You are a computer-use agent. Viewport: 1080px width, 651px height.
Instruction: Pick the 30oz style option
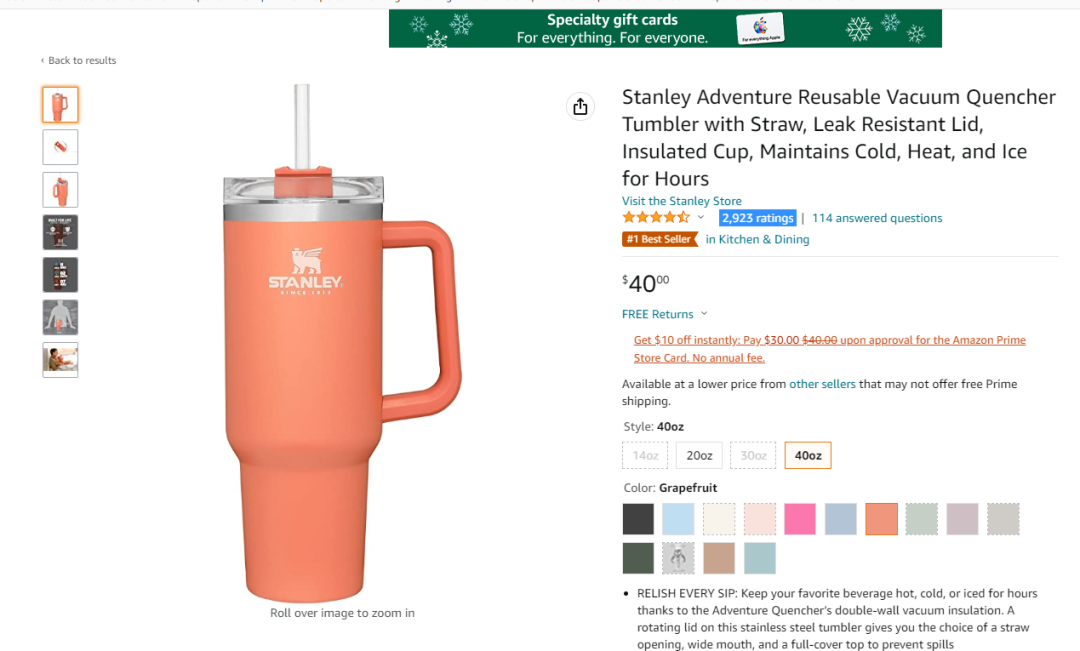point(753,455)
